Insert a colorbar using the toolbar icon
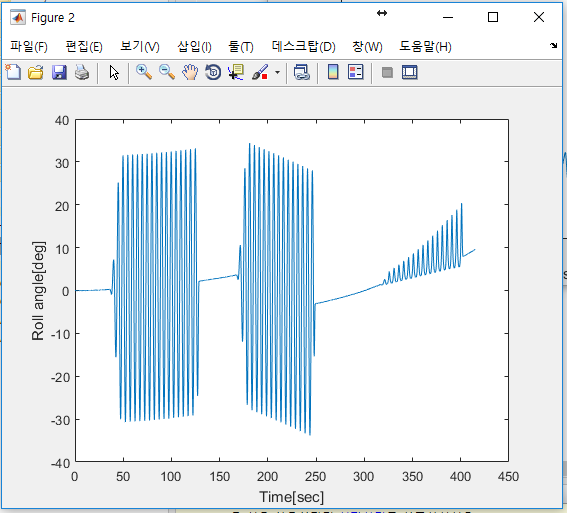 click(x=333, y=72)
